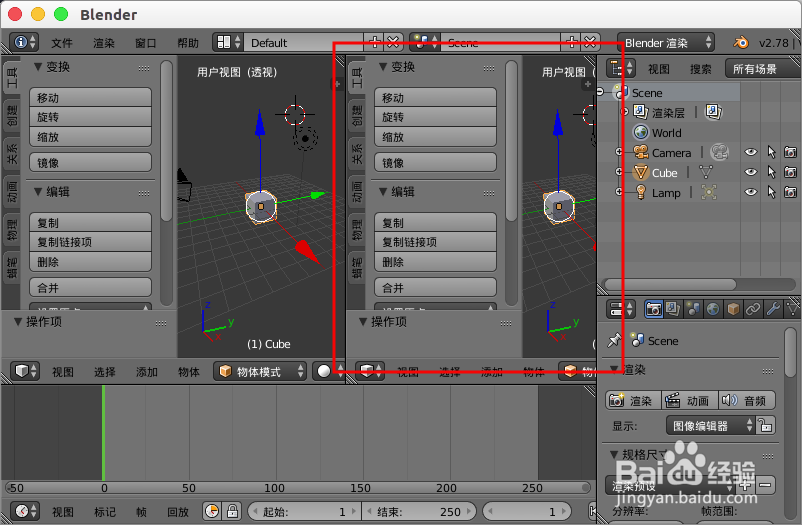802x525 pixels.
Task: Click the 音频 button in Properties
Action: (747, 400)
